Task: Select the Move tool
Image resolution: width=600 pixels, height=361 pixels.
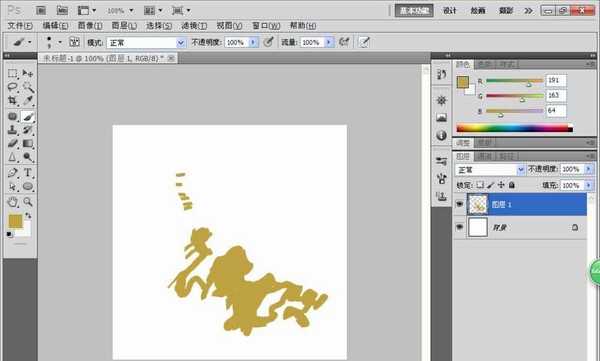Action: click(x=28, y=73)
